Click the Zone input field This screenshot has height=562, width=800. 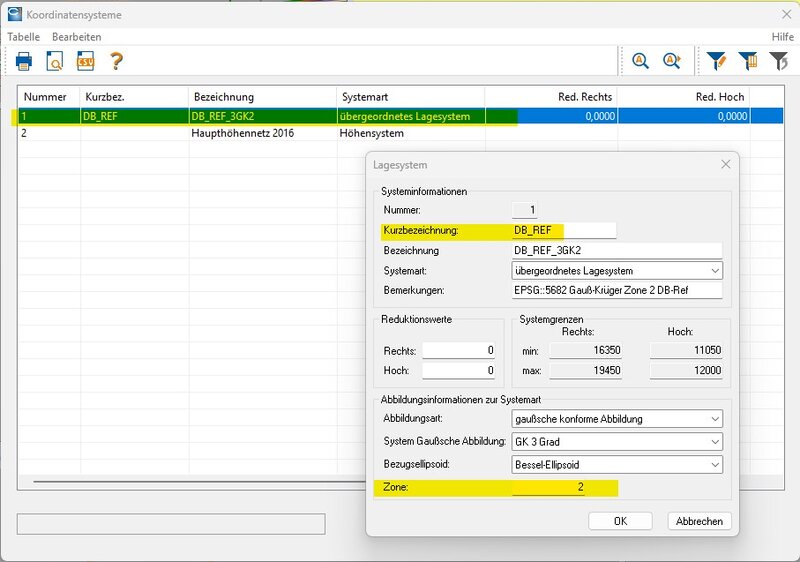(549, 488)
